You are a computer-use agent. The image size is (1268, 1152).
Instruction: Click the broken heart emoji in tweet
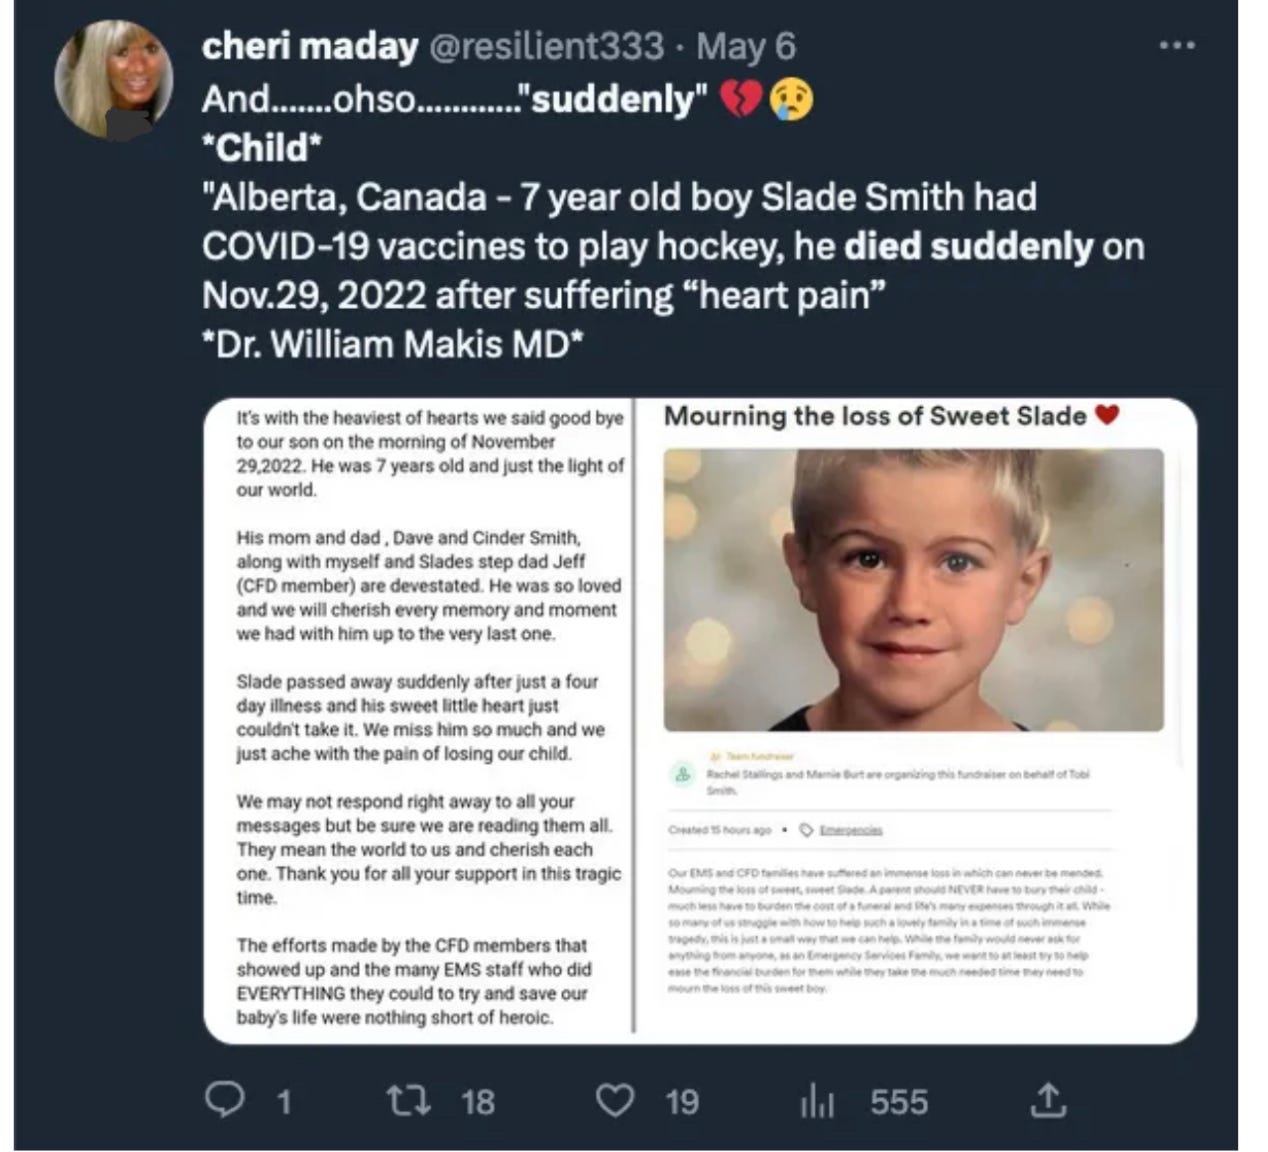742,99
